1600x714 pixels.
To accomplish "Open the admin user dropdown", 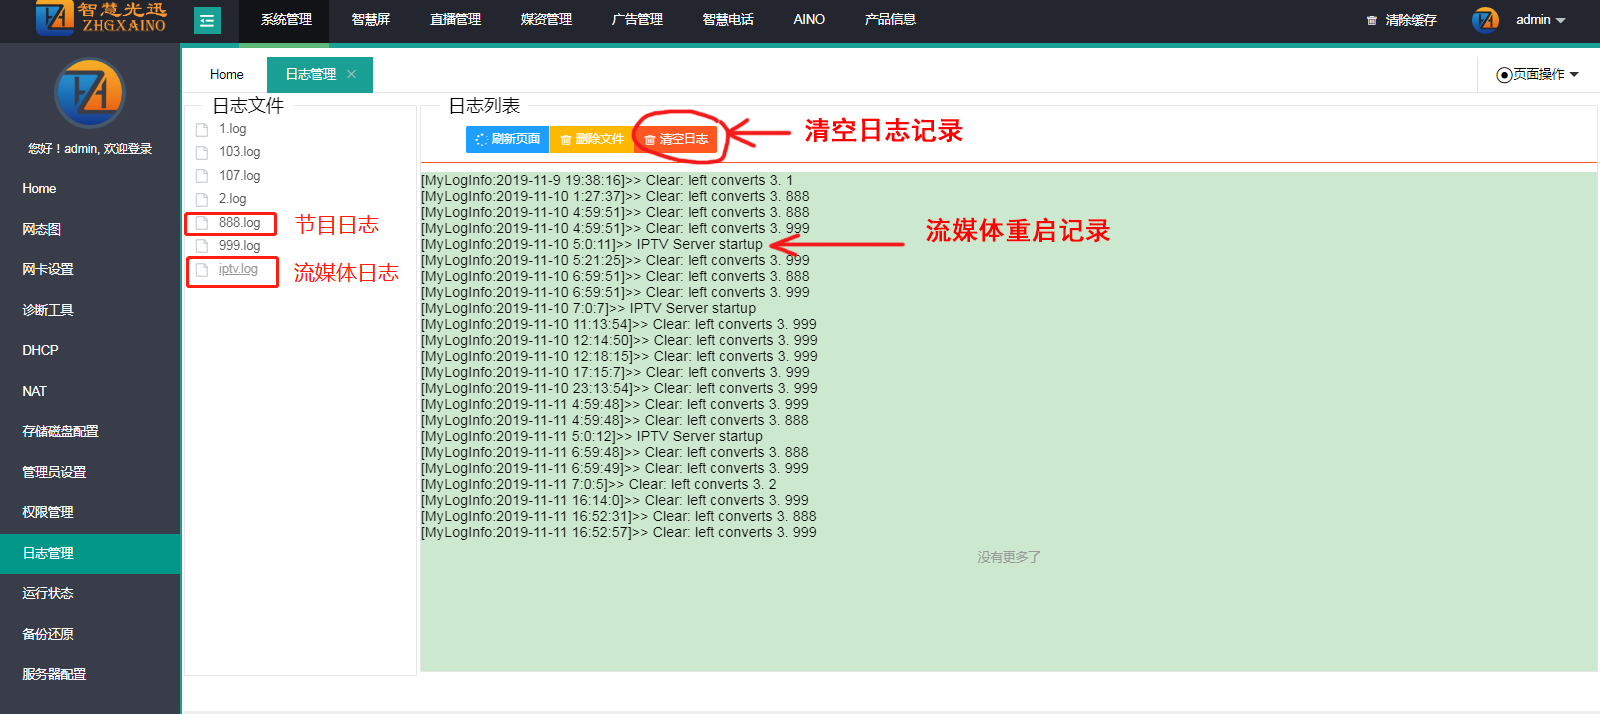I will (x=1540, y=20).
